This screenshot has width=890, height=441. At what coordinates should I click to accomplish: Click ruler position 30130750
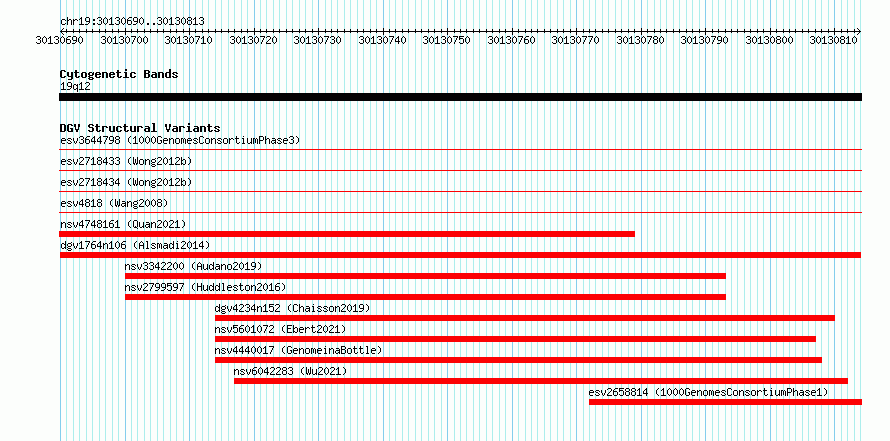tap(447, 40)
